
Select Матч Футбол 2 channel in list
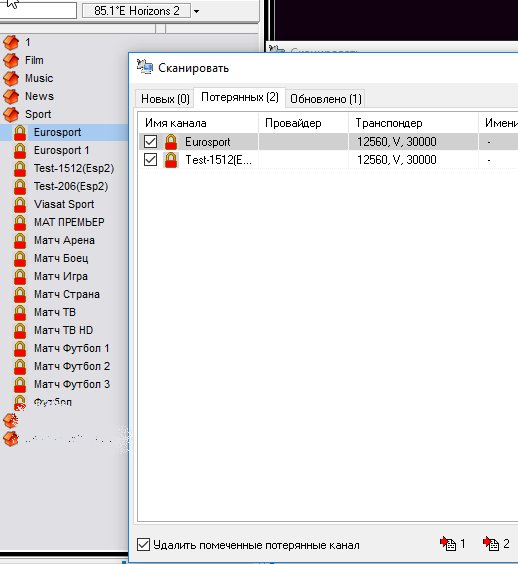click(72, 366)
